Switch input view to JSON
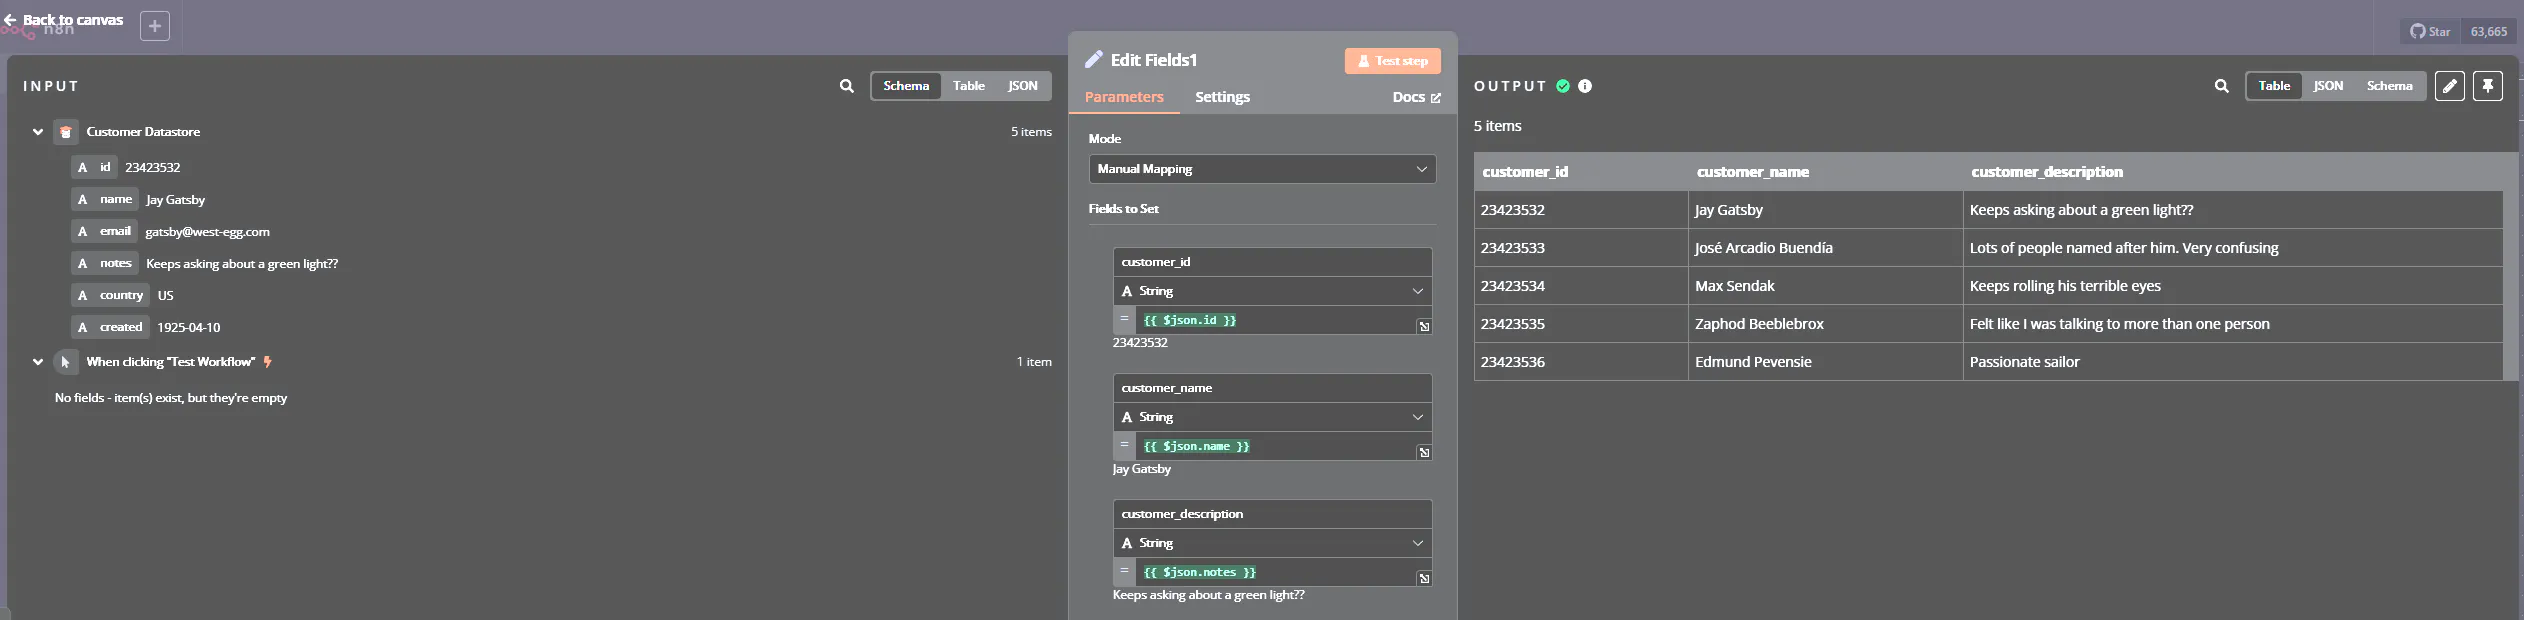The height and width of the screenshot is (620, 2524). coord(1022,86)
